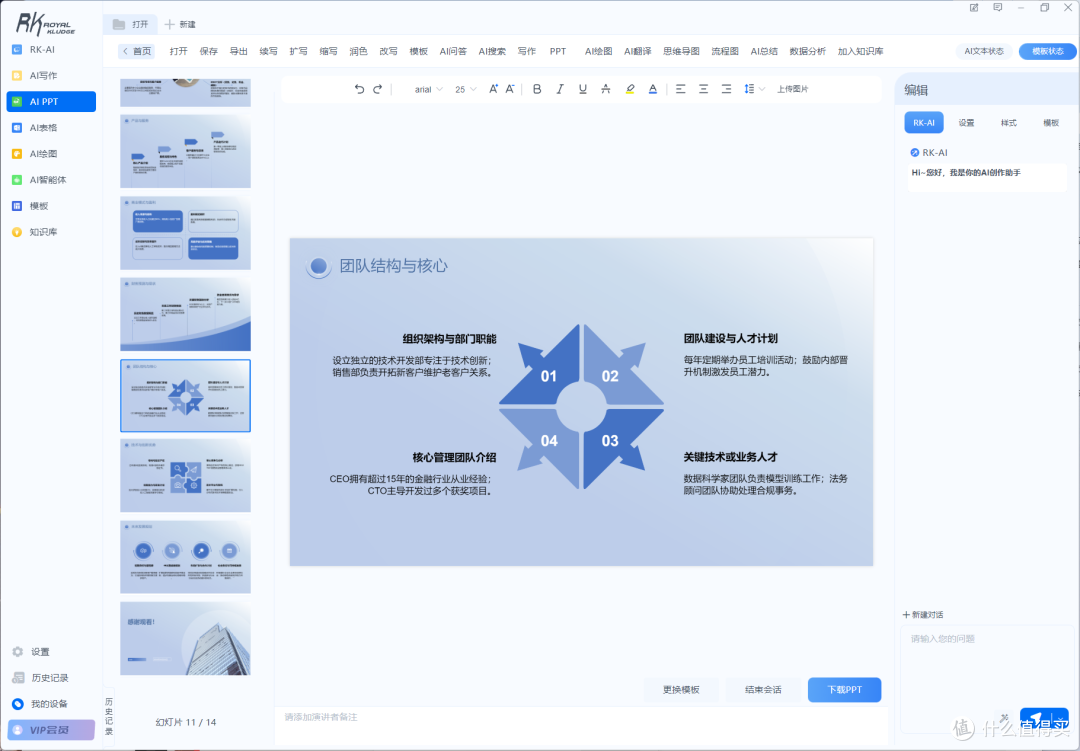1080x751 pixels.
Task: Click 数据分析 in the top toolbar
Action: pos(807,52)
